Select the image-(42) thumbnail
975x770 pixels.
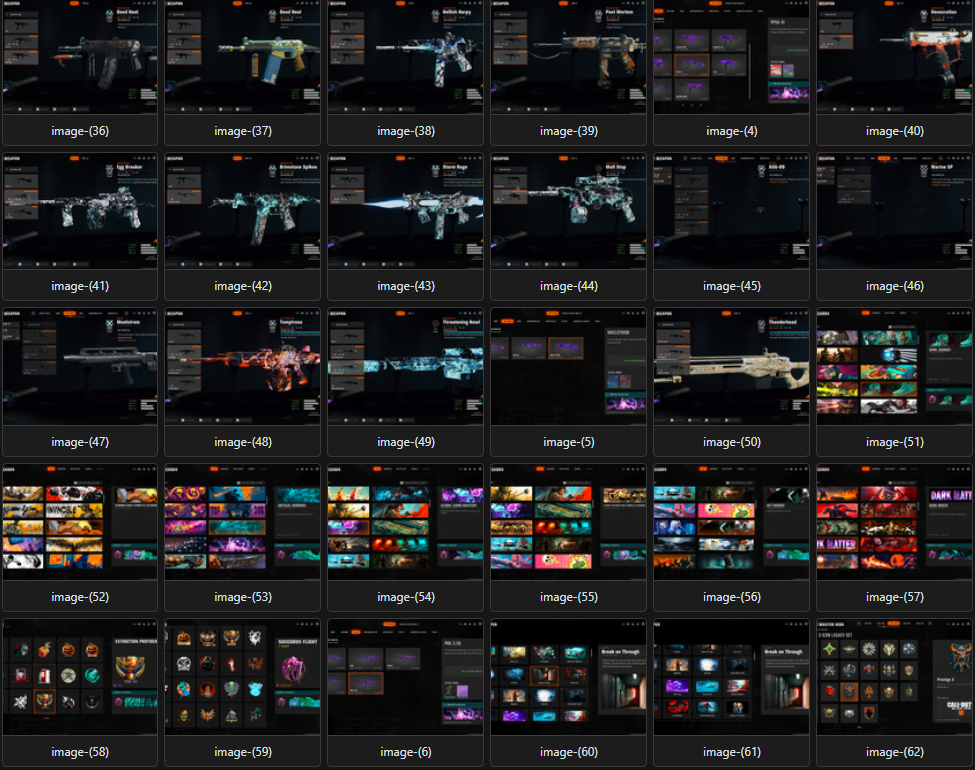click(x=243, y=211)
